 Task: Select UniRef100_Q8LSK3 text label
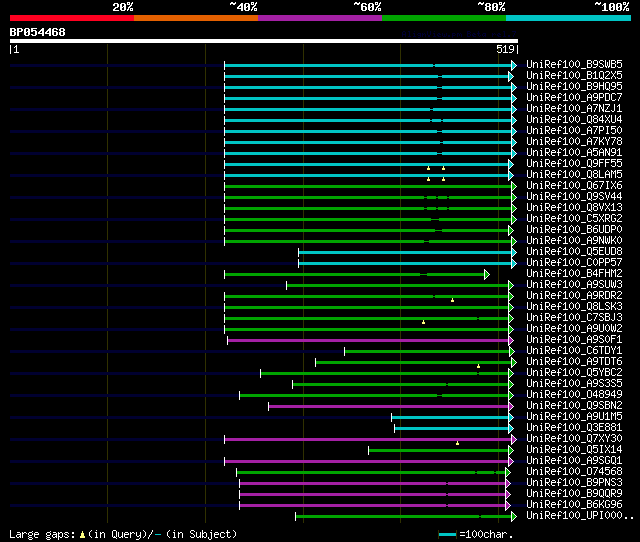click(574, 307)
